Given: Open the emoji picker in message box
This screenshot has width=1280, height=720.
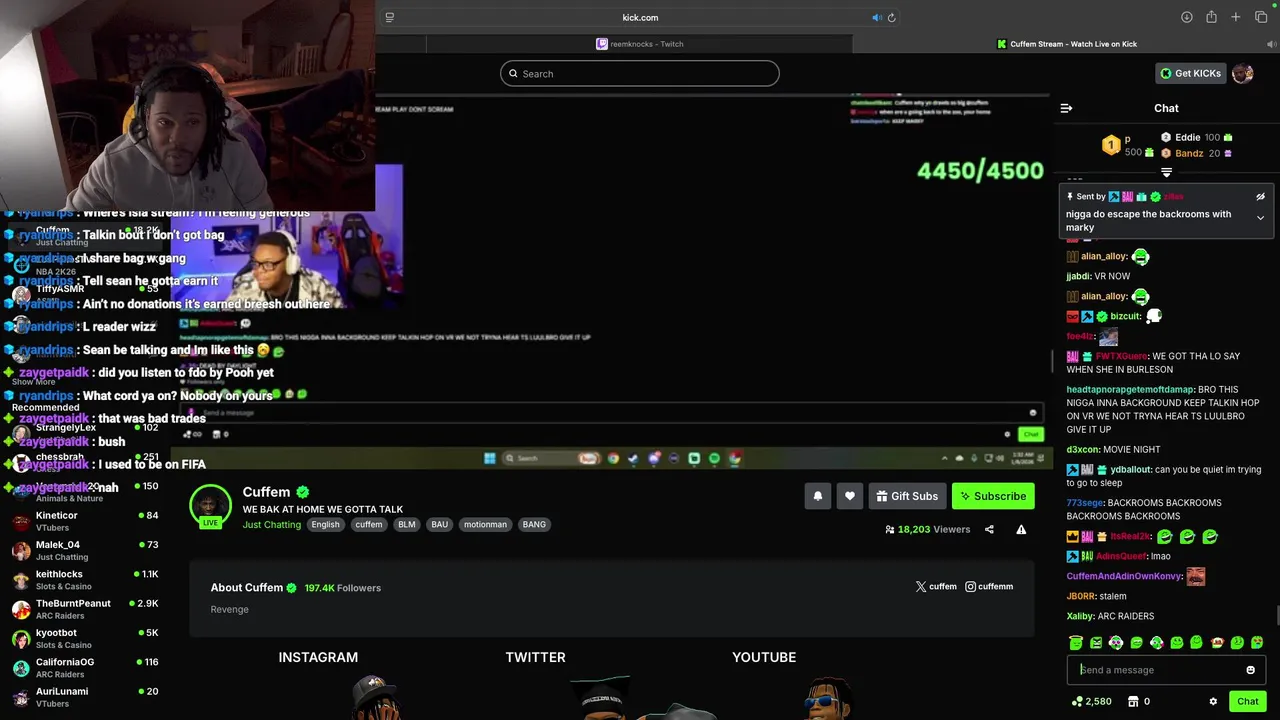Looking at the screenshot, I should point(1250,670).
